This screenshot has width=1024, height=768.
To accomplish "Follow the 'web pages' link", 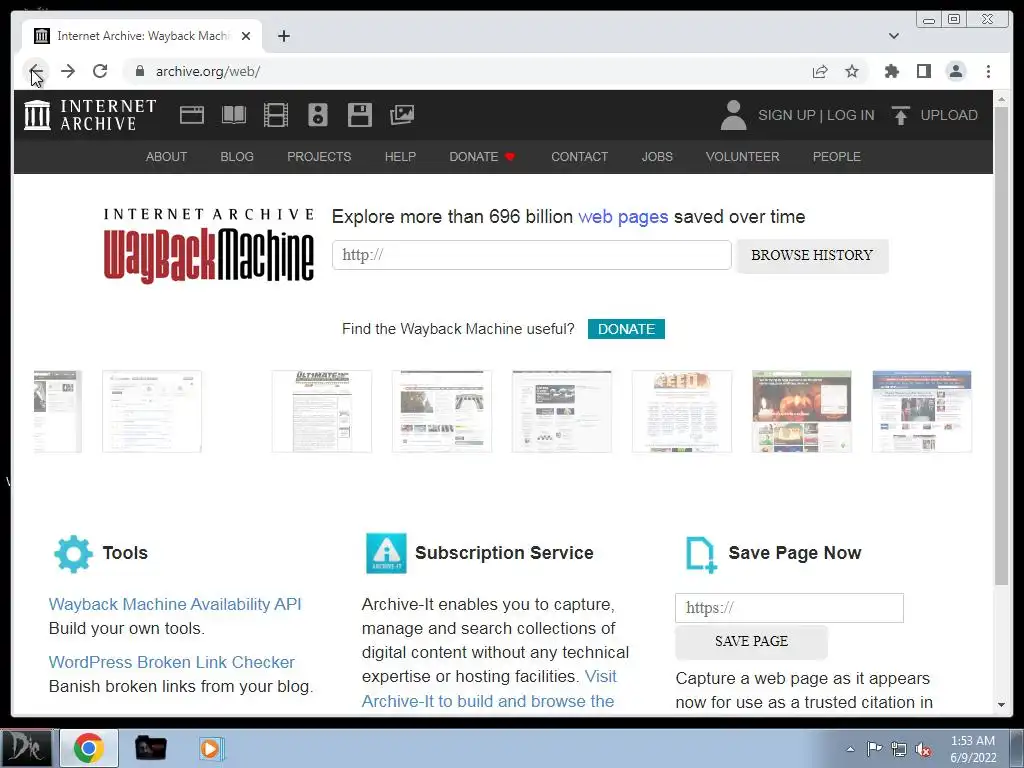I will coord(623,217).
